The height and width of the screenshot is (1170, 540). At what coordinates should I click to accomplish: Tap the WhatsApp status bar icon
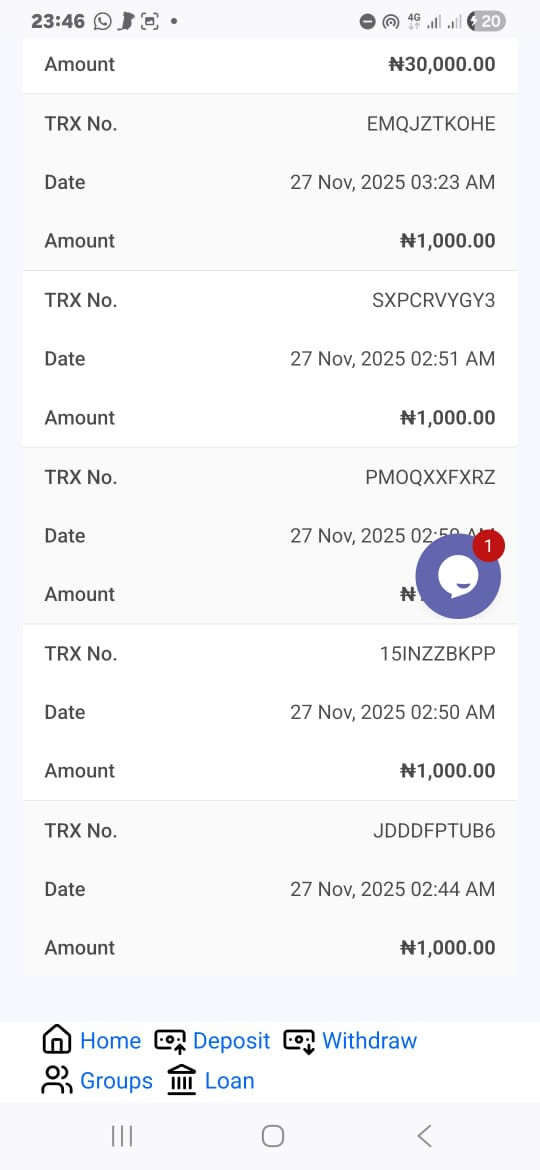click(102, 22)
